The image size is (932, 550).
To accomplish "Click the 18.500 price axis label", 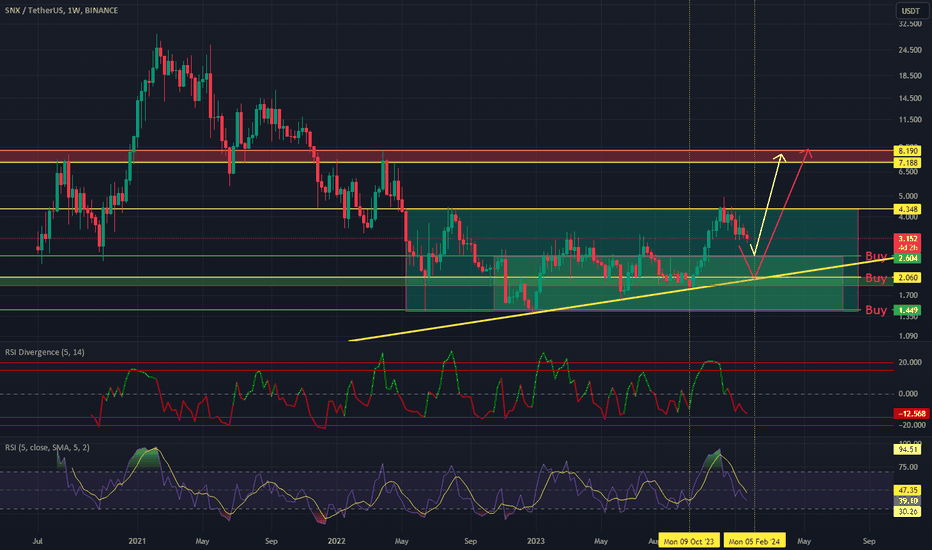I will tap(910, 76).
